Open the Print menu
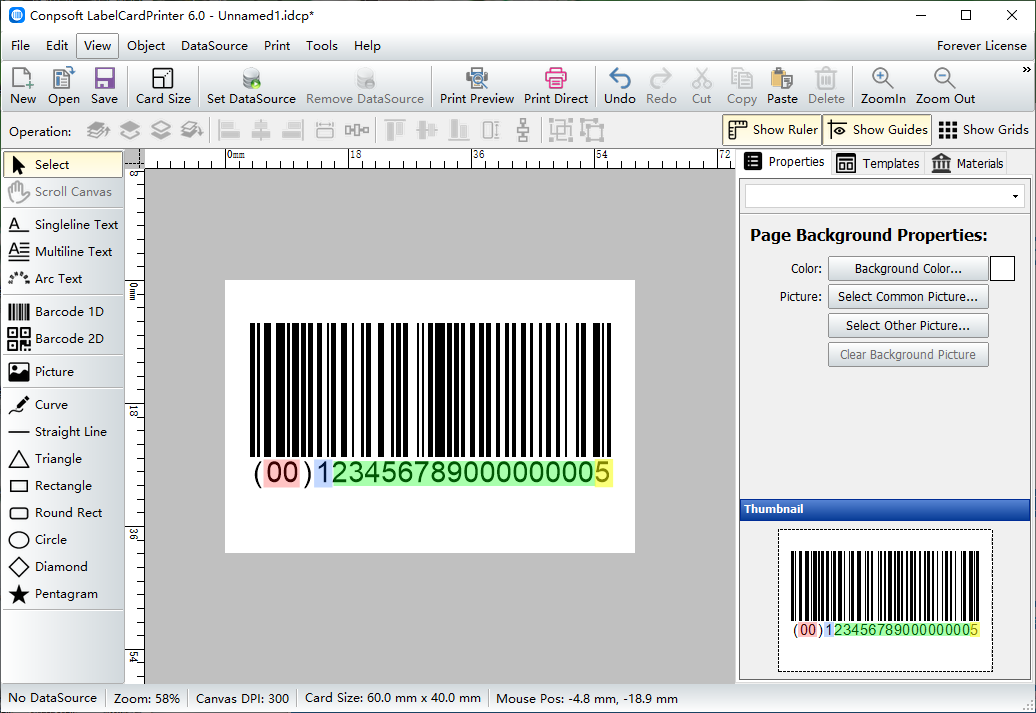The width and height of the screenshot is (1036, 713). tap(277, 46)
